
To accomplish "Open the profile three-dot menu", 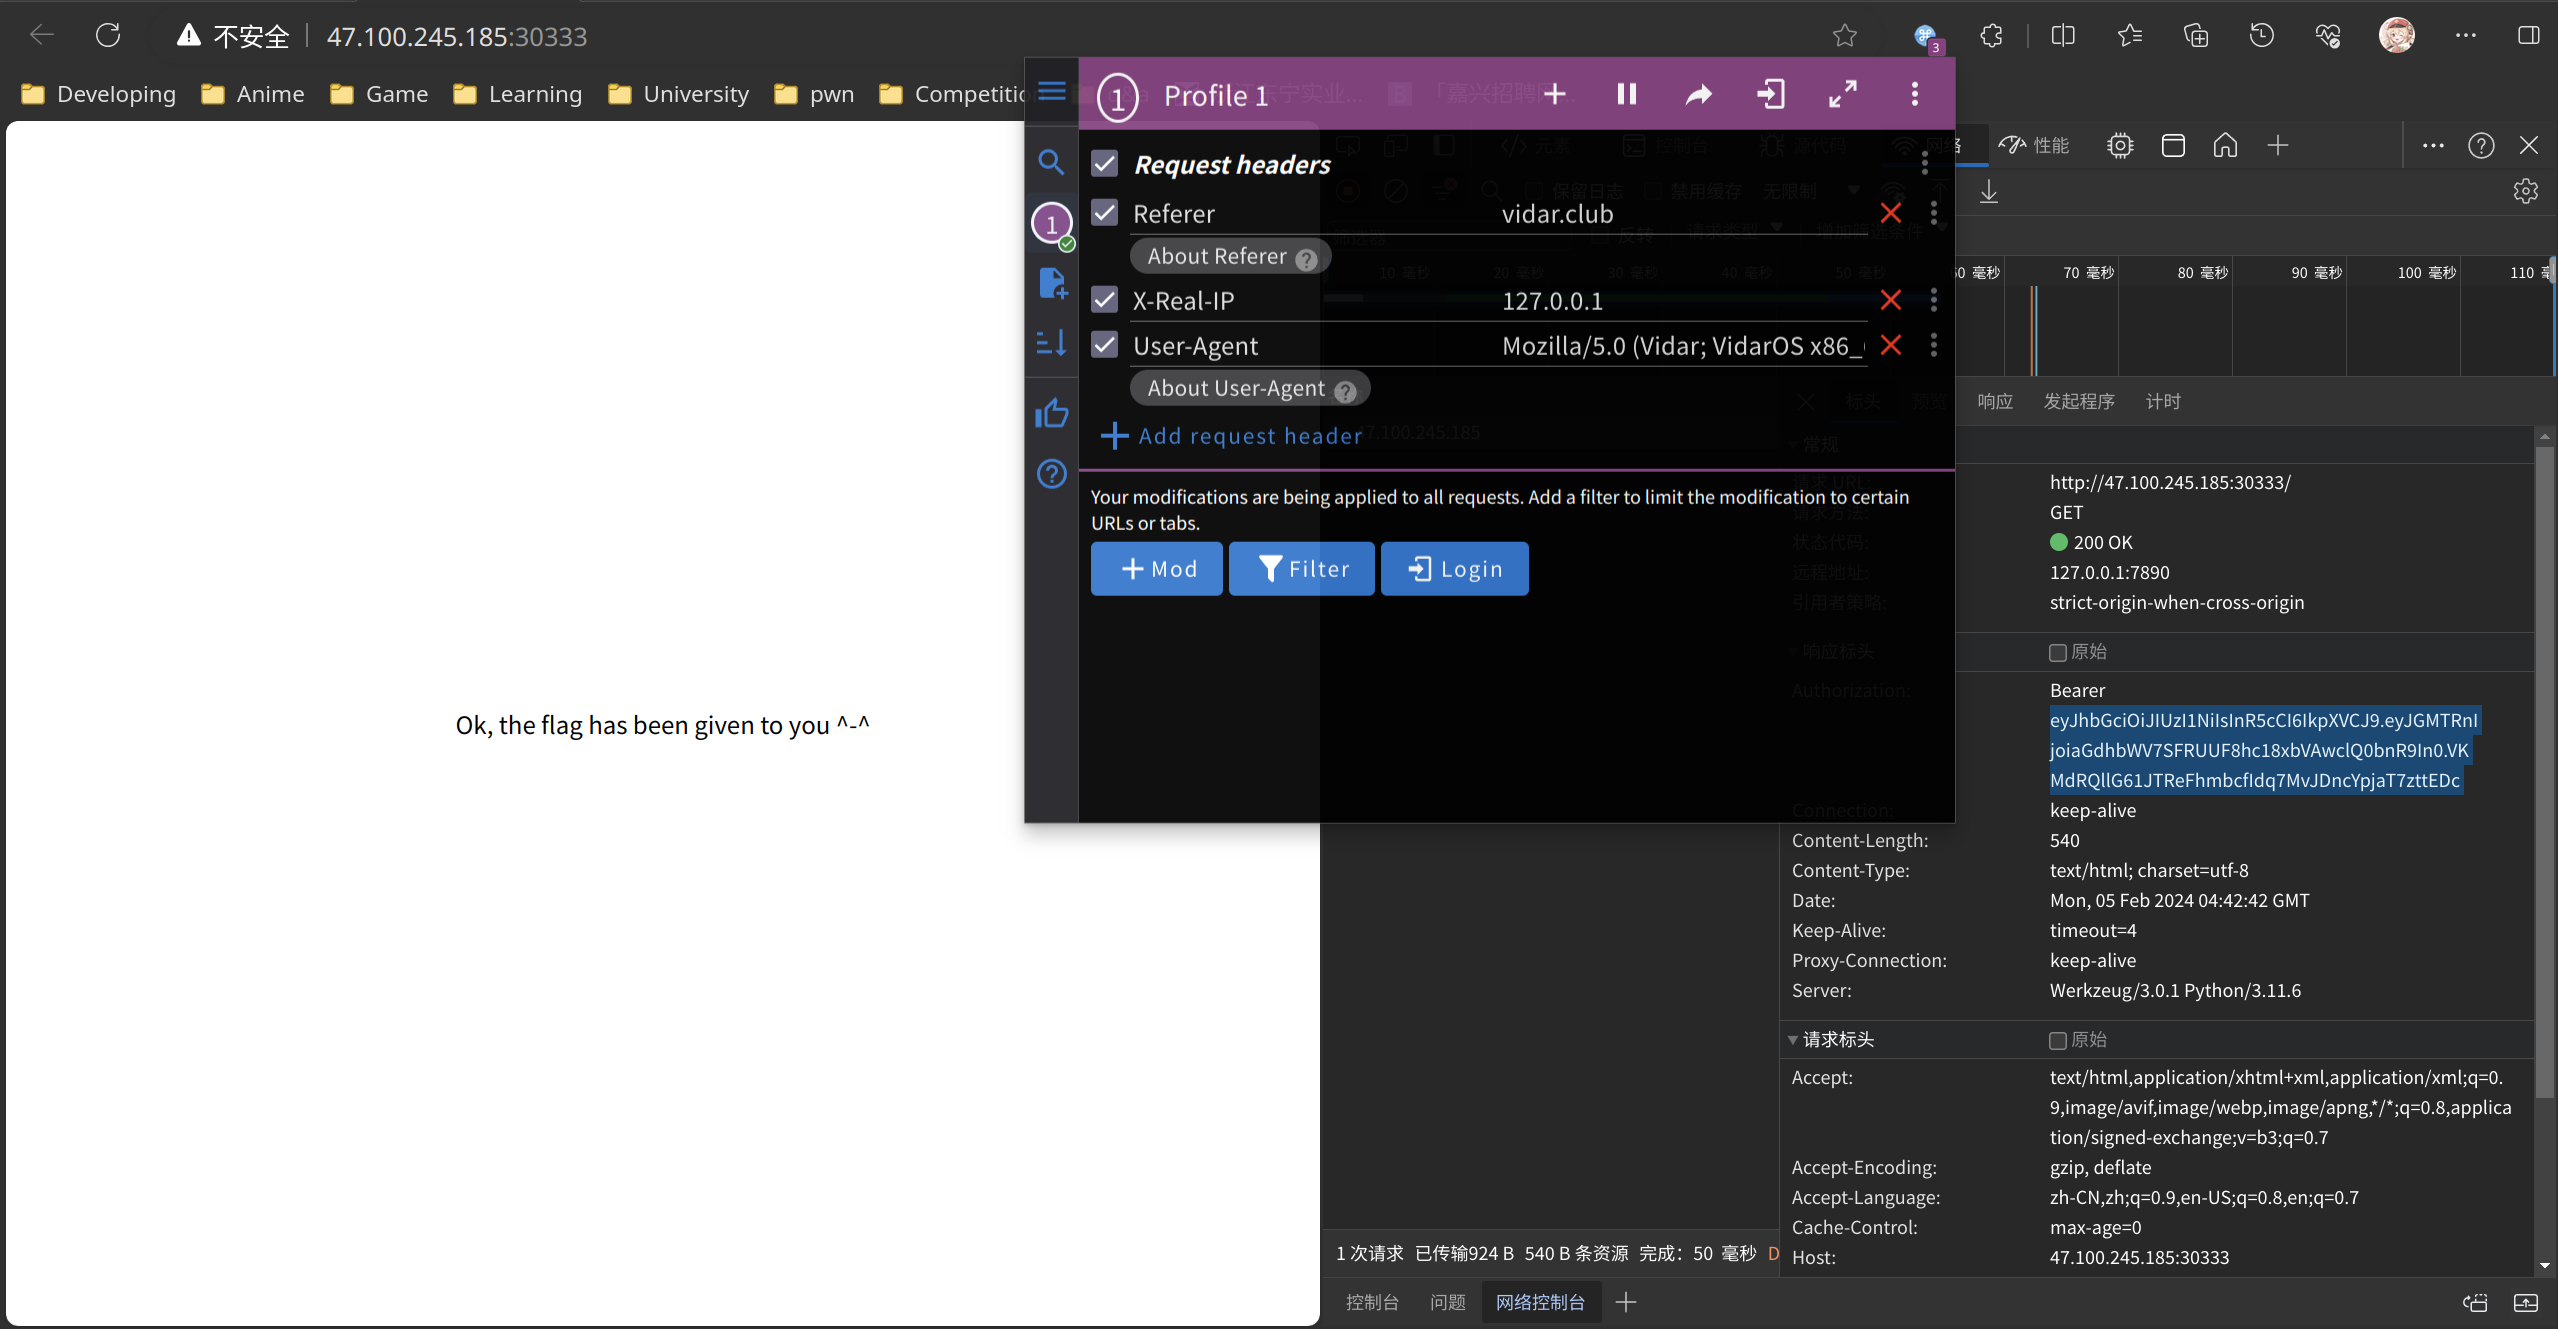I will pyautogui.click(x=1915, y=95).
